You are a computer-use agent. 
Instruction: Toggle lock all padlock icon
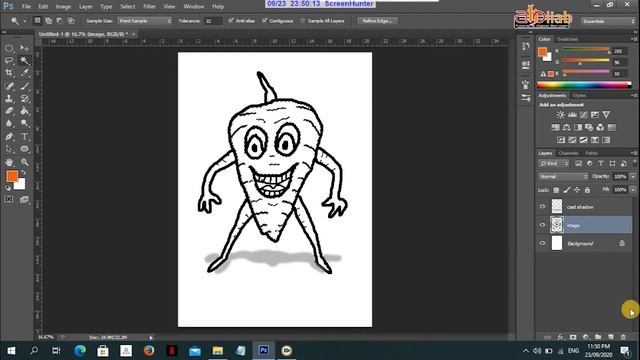(587, 190)
